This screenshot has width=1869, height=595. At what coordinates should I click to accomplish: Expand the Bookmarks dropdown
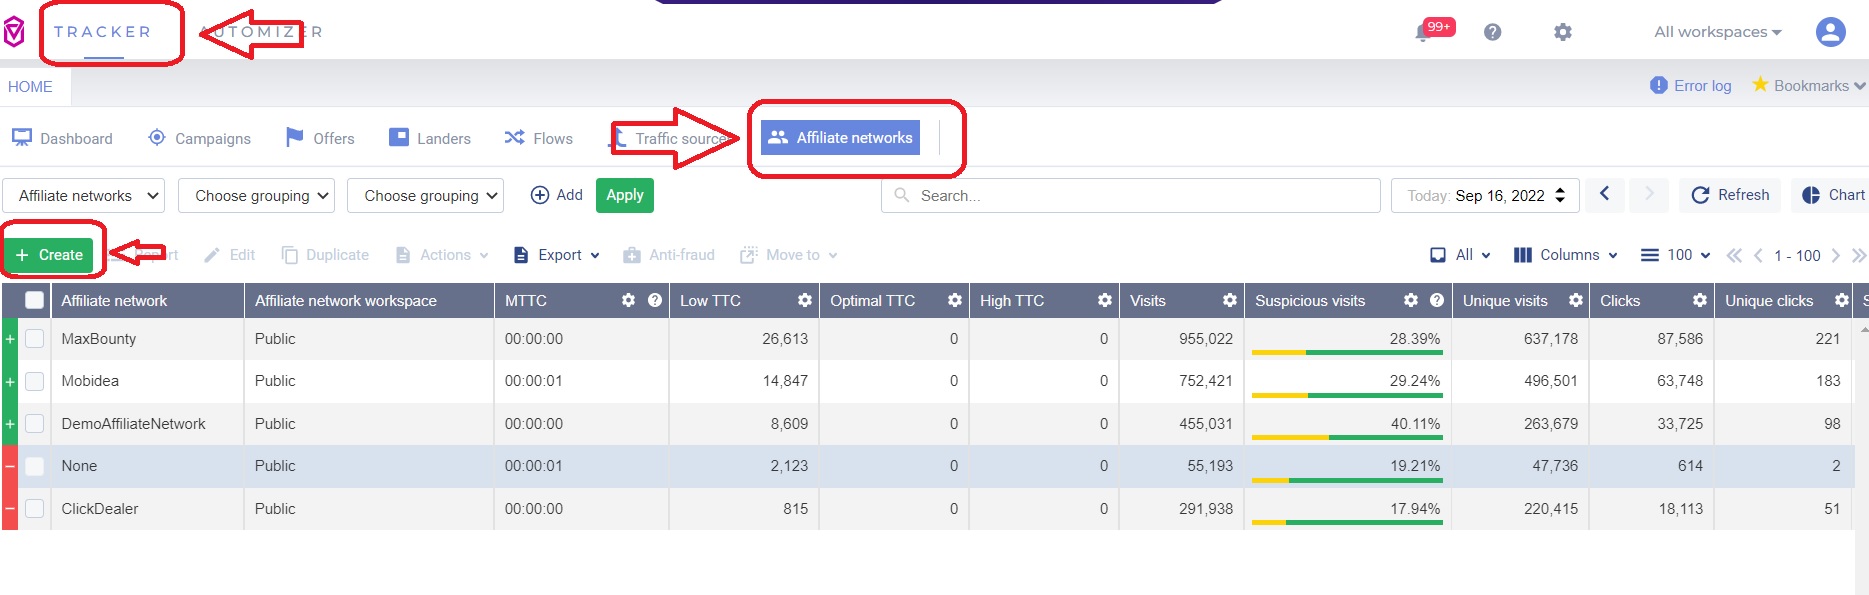pyautogui.click(x=1809, y=85)
